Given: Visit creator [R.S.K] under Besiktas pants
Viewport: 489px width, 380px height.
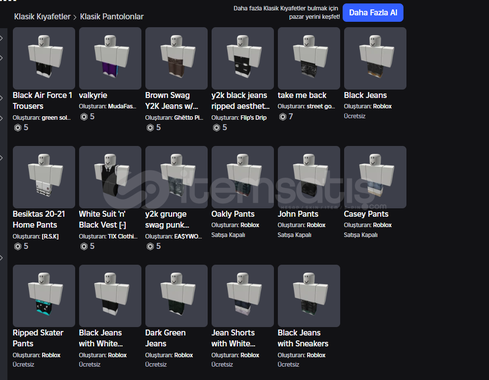Looking at the screenshot, I should coord(50,236).
